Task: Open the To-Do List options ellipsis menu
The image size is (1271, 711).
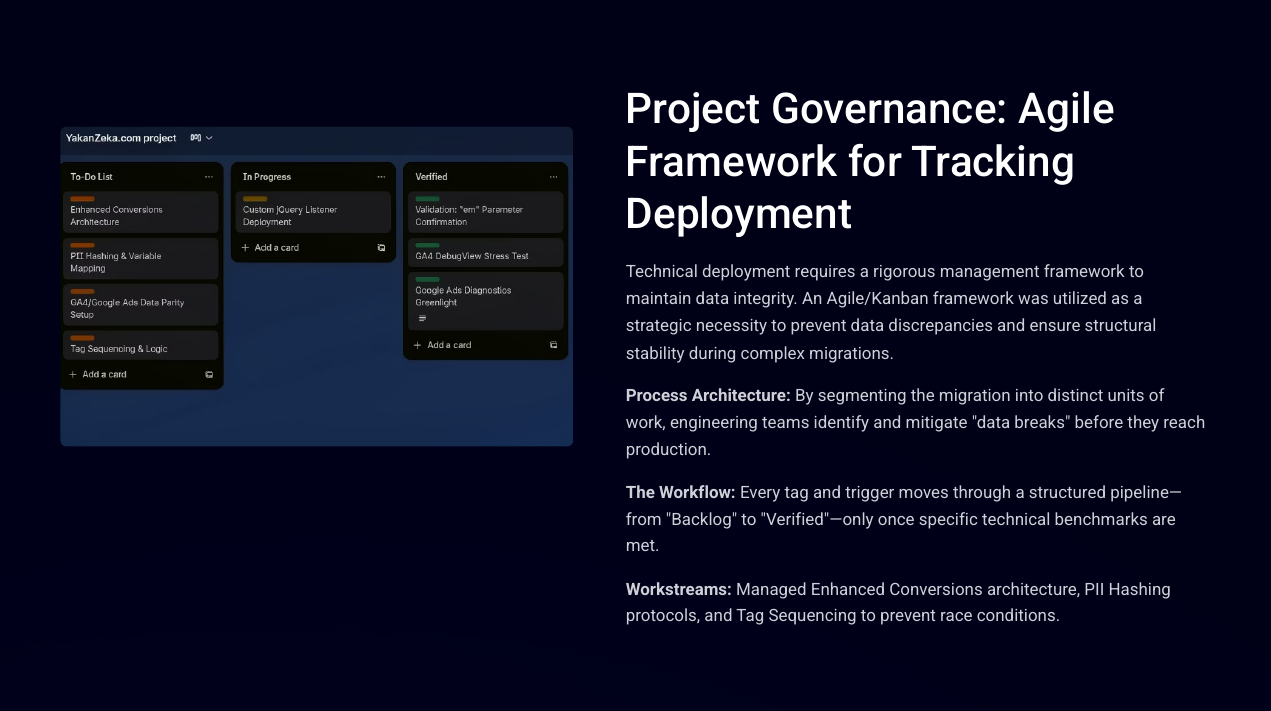Action: [209, 177]
